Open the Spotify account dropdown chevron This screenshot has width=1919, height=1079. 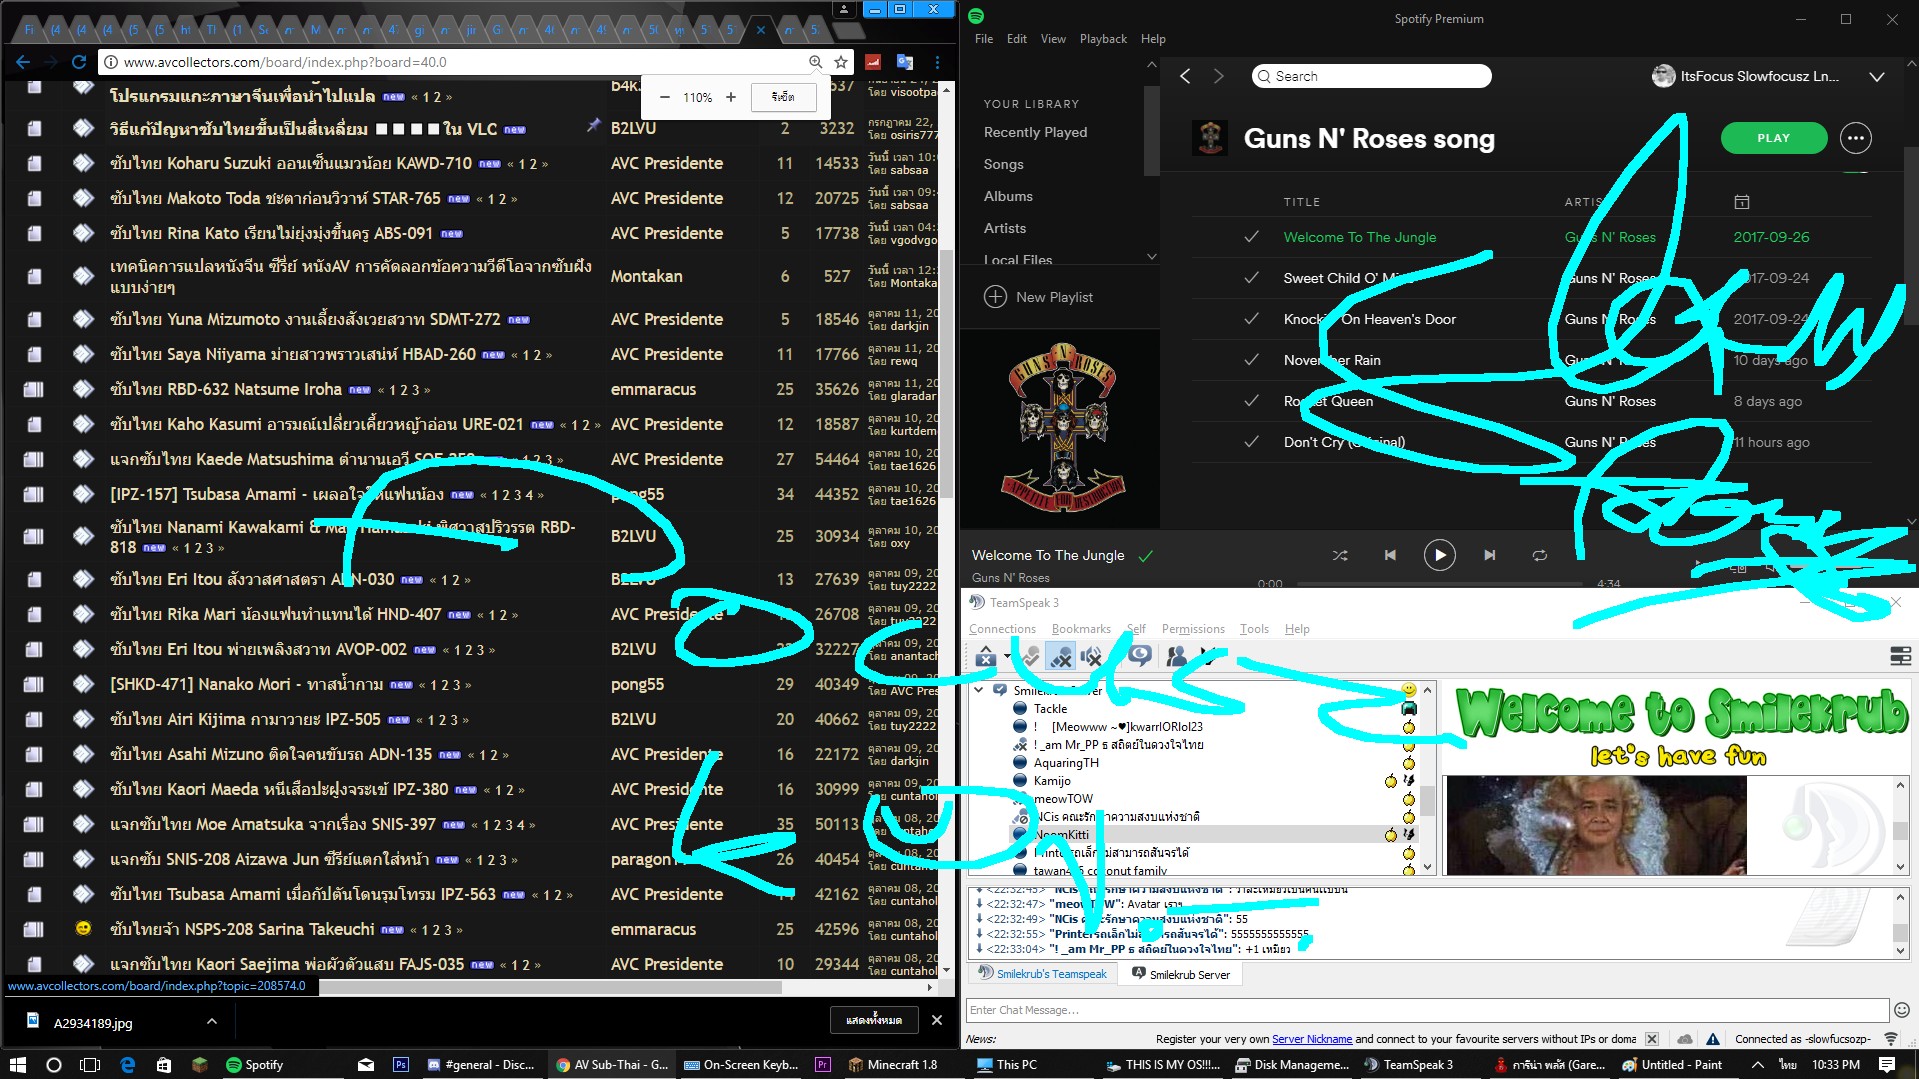(x=1877, y=77)
